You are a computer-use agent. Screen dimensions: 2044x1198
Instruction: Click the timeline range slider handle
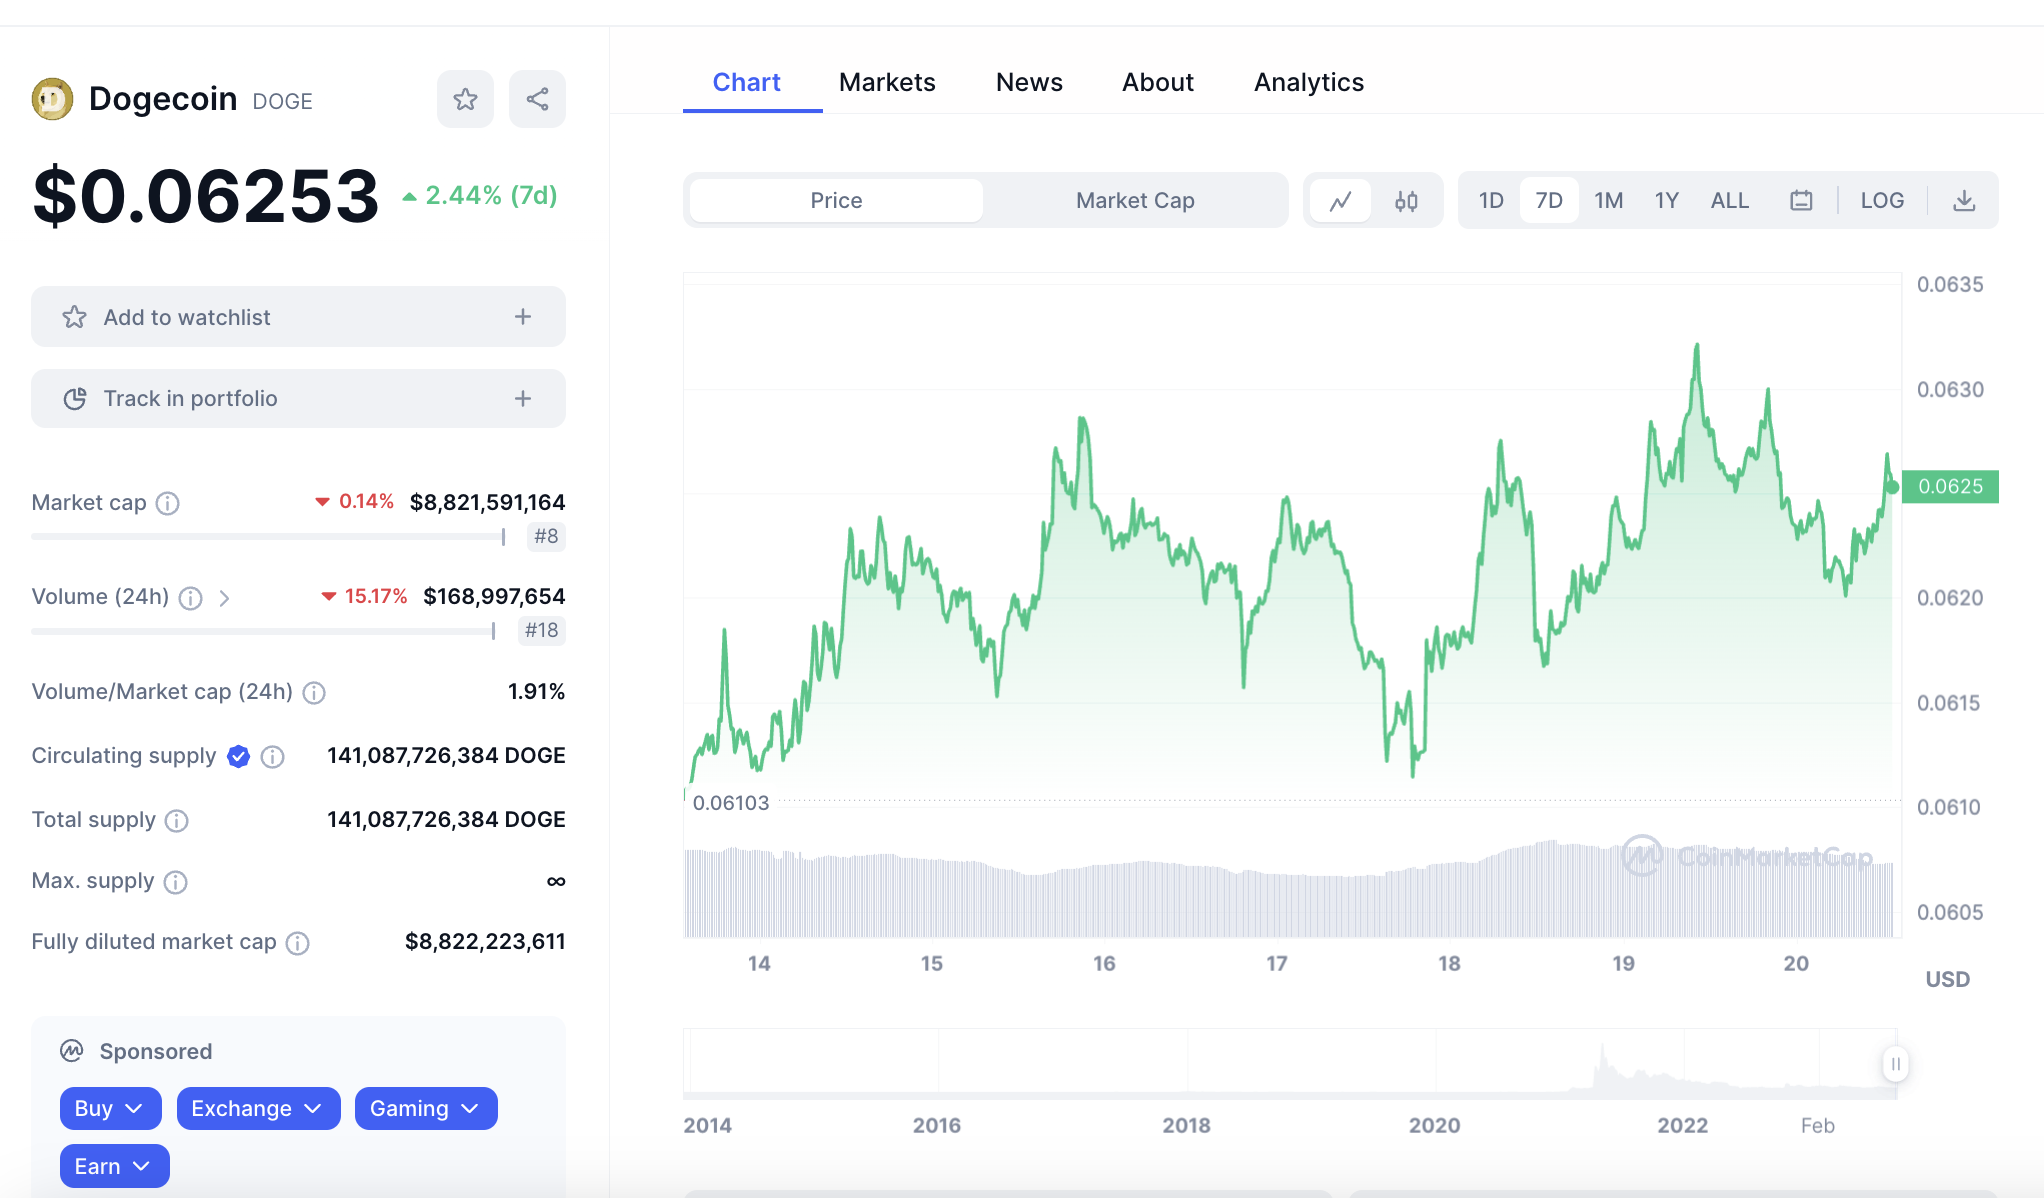tap(1895, 1064)
